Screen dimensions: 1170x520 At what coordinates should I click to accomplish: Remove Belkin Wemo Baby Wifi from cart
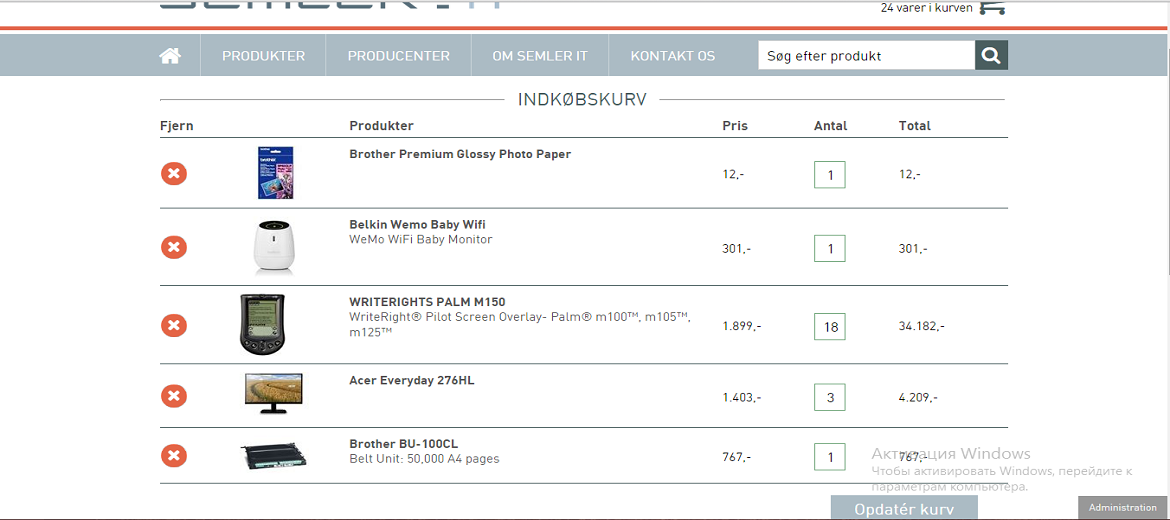[x=174, y=247]
